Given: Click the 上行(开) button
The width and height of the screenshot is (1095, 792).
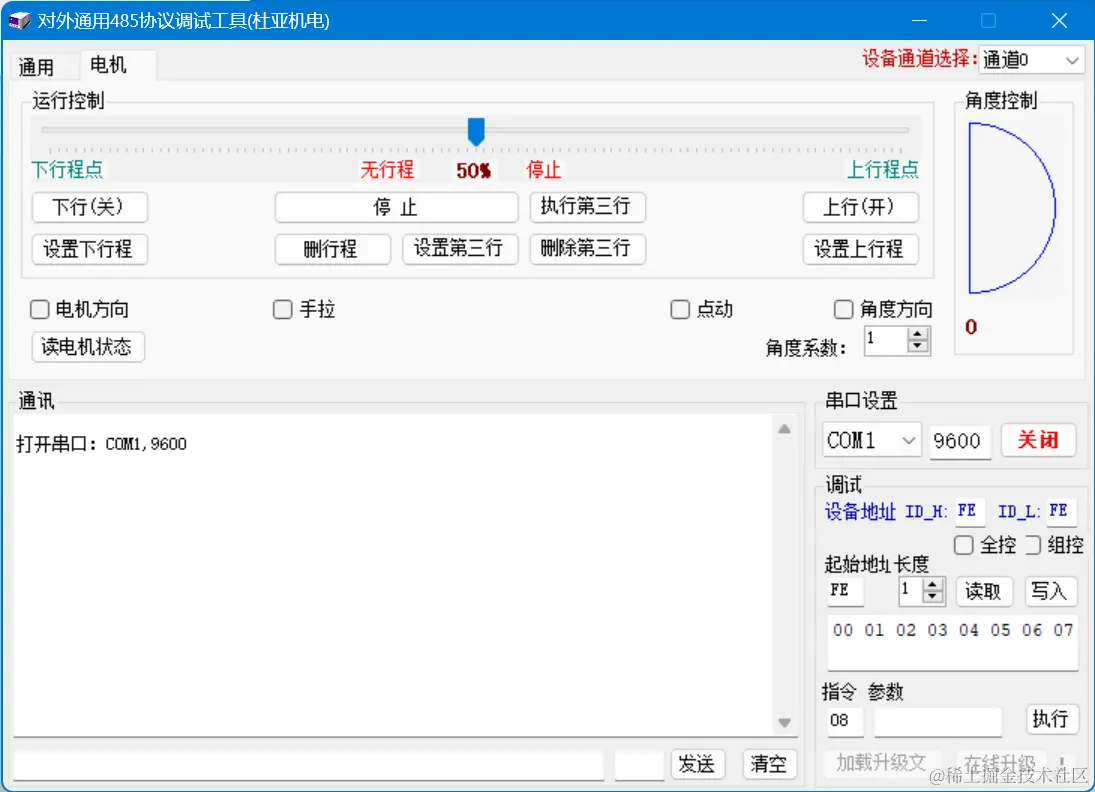Looking at the screenshot, I should click(860, 207).
